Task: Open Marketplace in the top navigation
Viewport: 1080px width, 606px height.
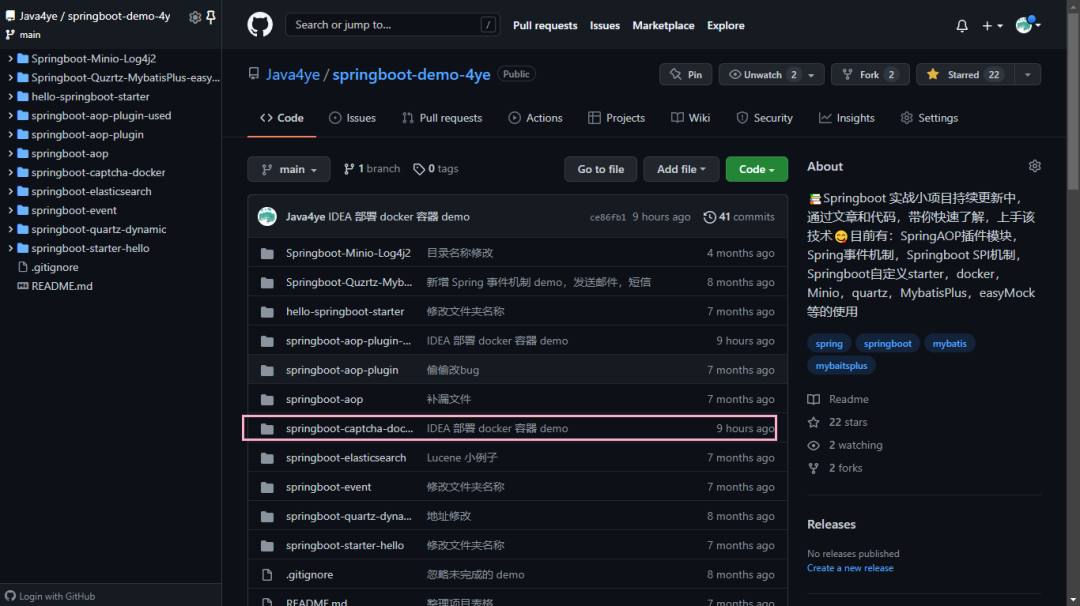Action: (663, 25)
